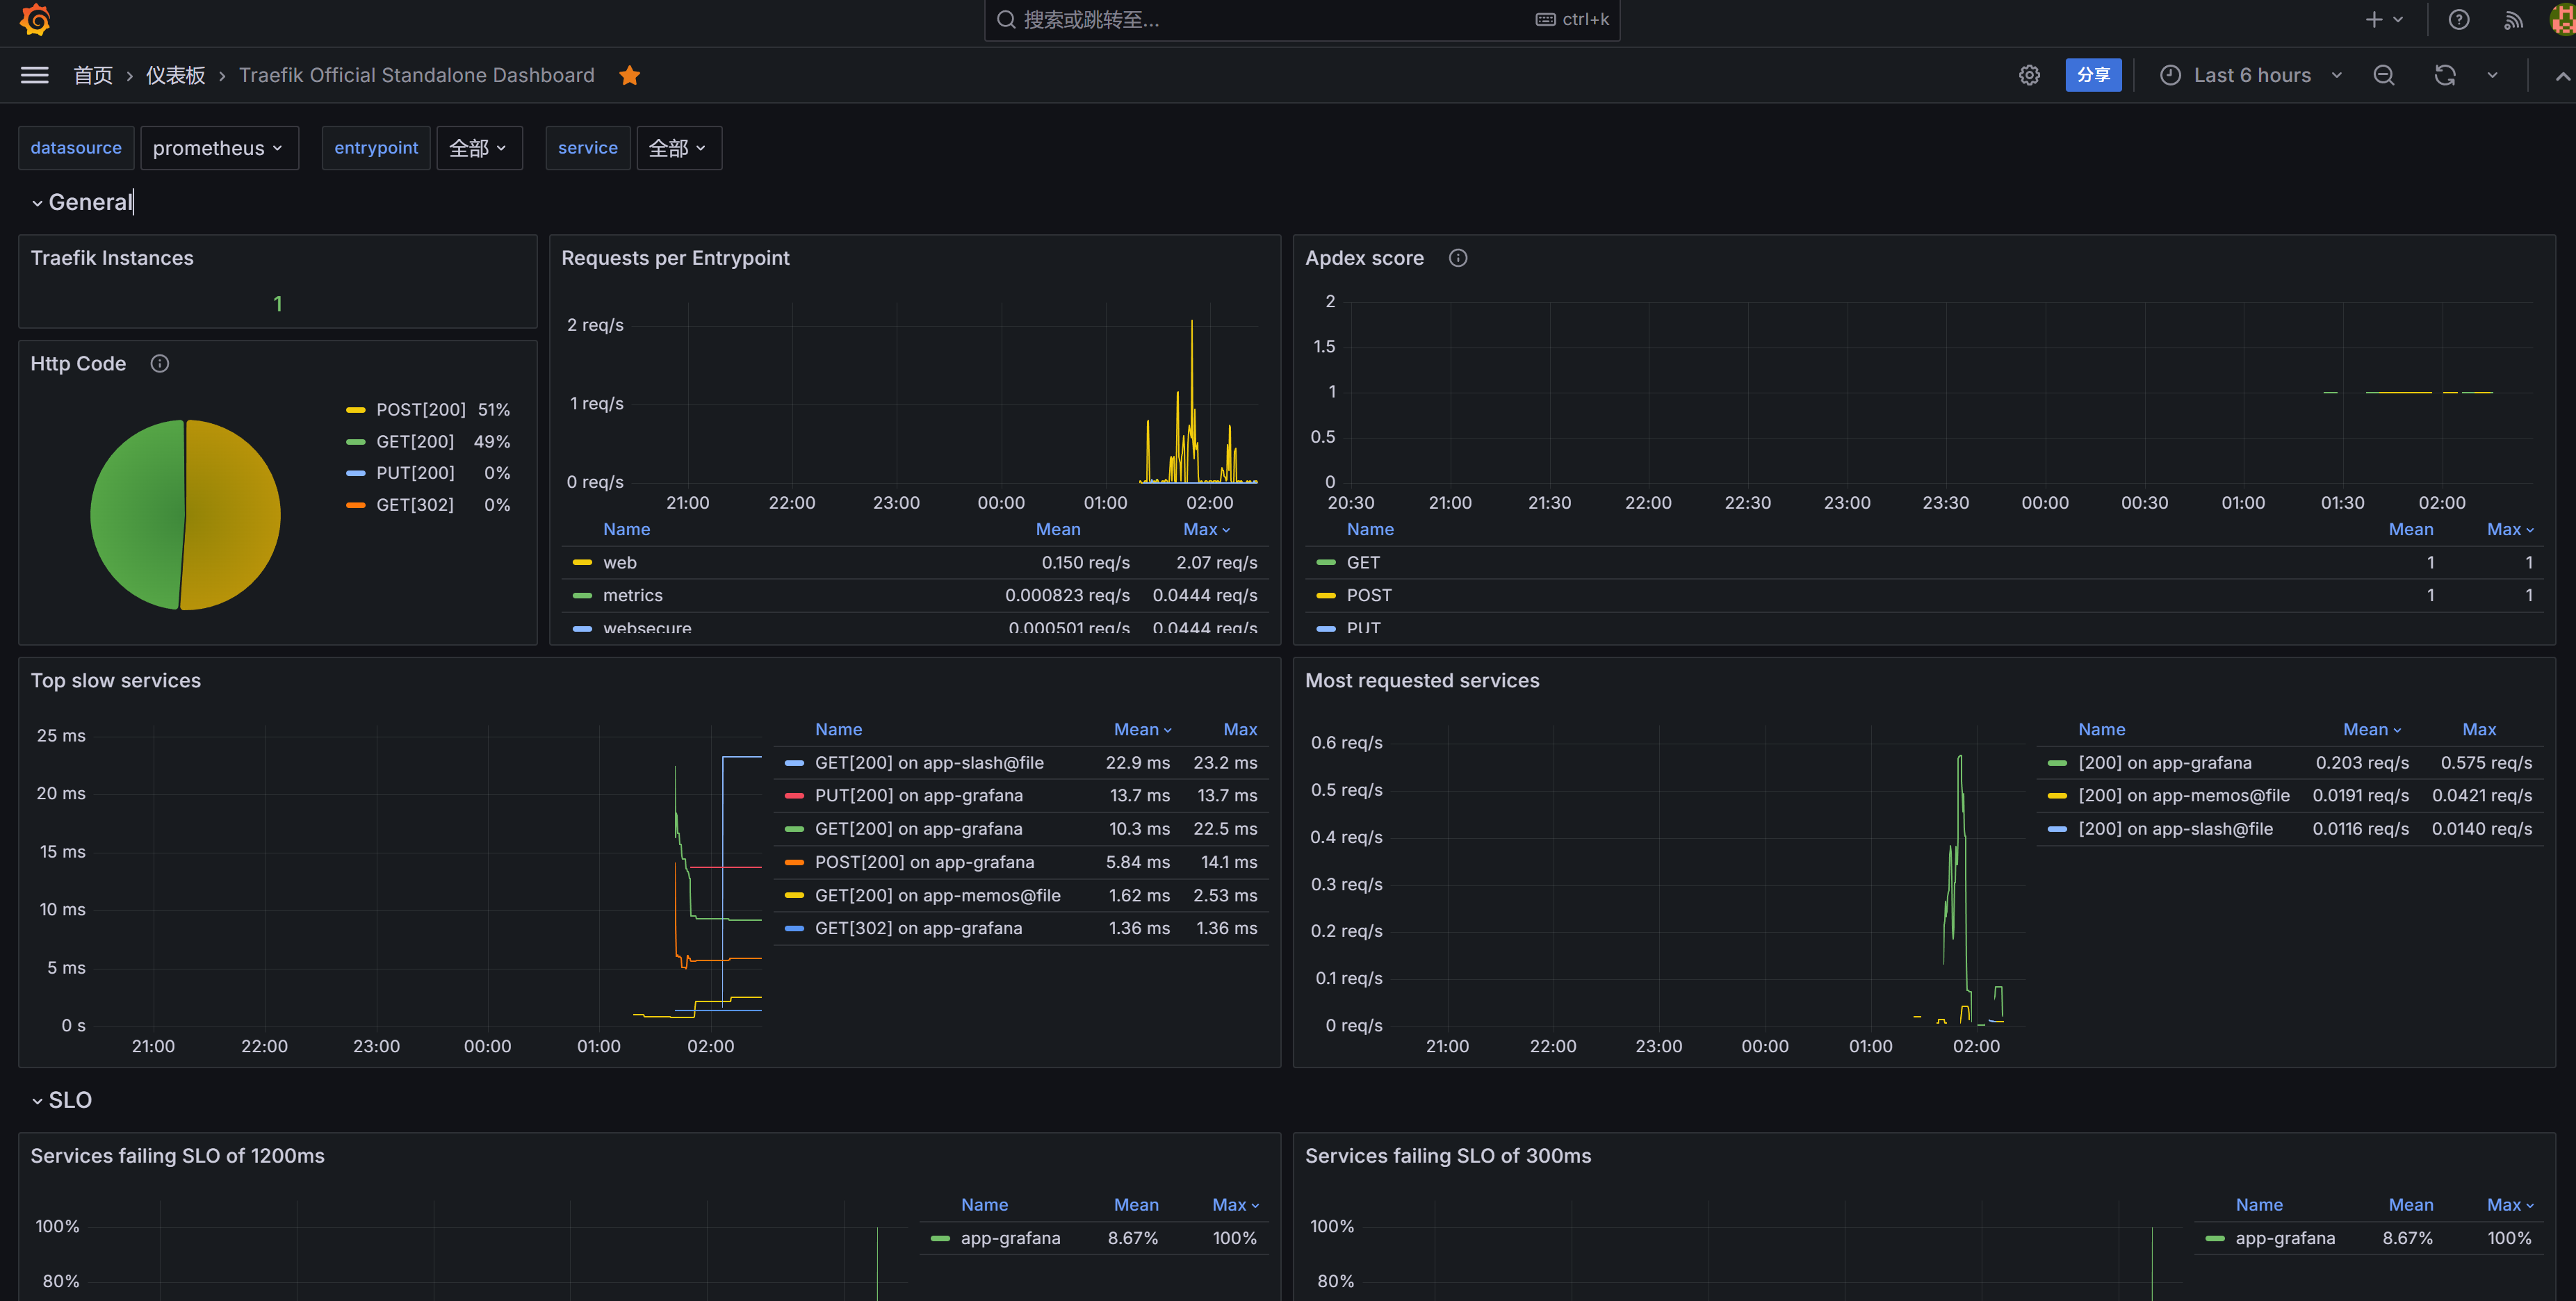Go to 首页 breadcrumb
Screen dimensions: 2576x1301
(93, 75)
